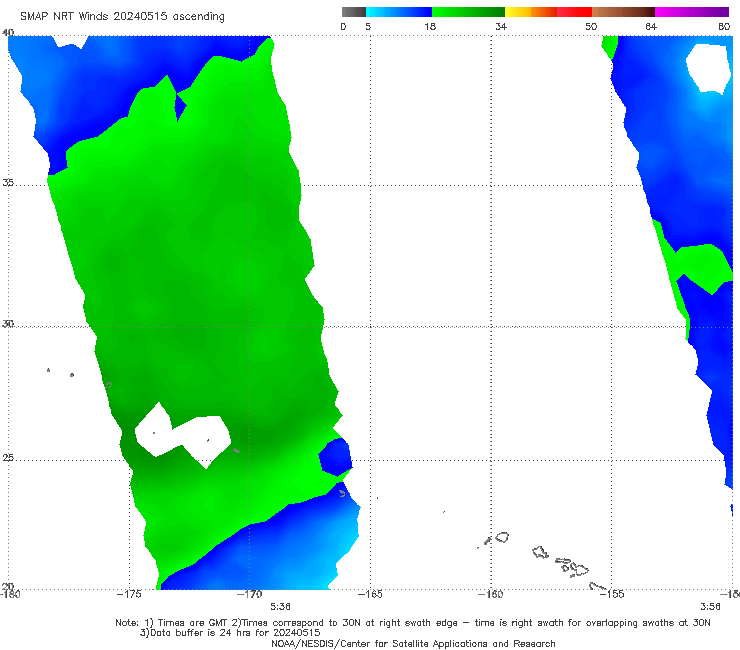Click the latitude label '30'

tap(8, 324)
